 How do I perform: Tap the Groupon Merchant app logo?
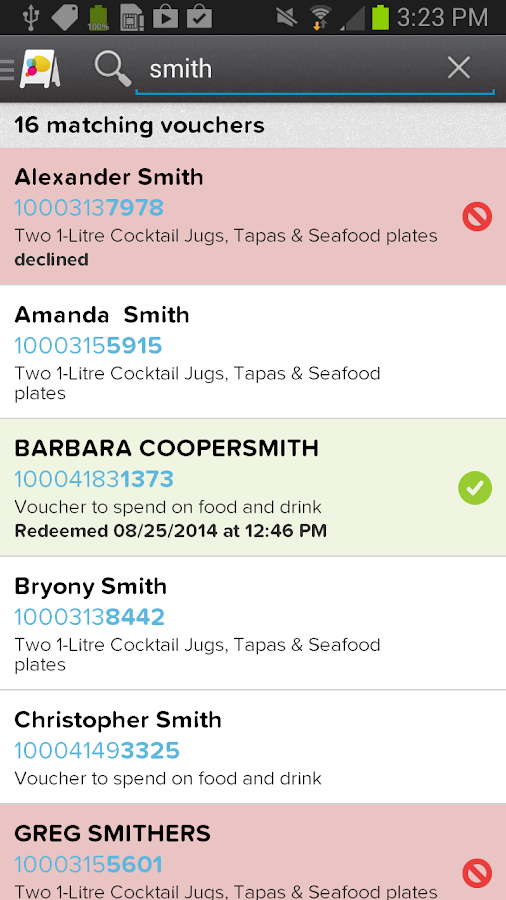39,69
